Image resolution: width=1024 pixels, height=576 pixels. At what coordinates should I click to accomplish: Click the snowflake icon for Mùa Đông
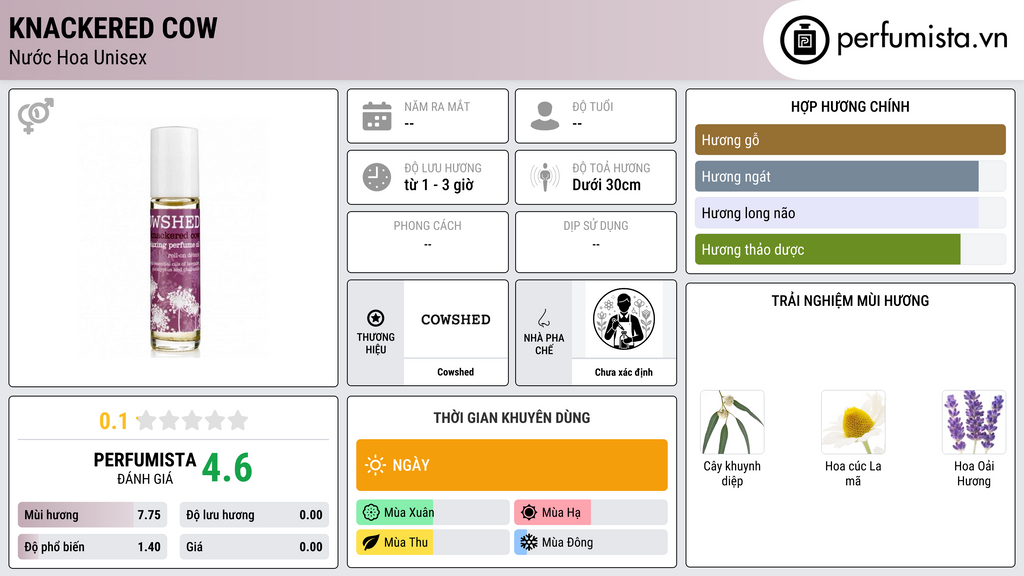point(529,542)
